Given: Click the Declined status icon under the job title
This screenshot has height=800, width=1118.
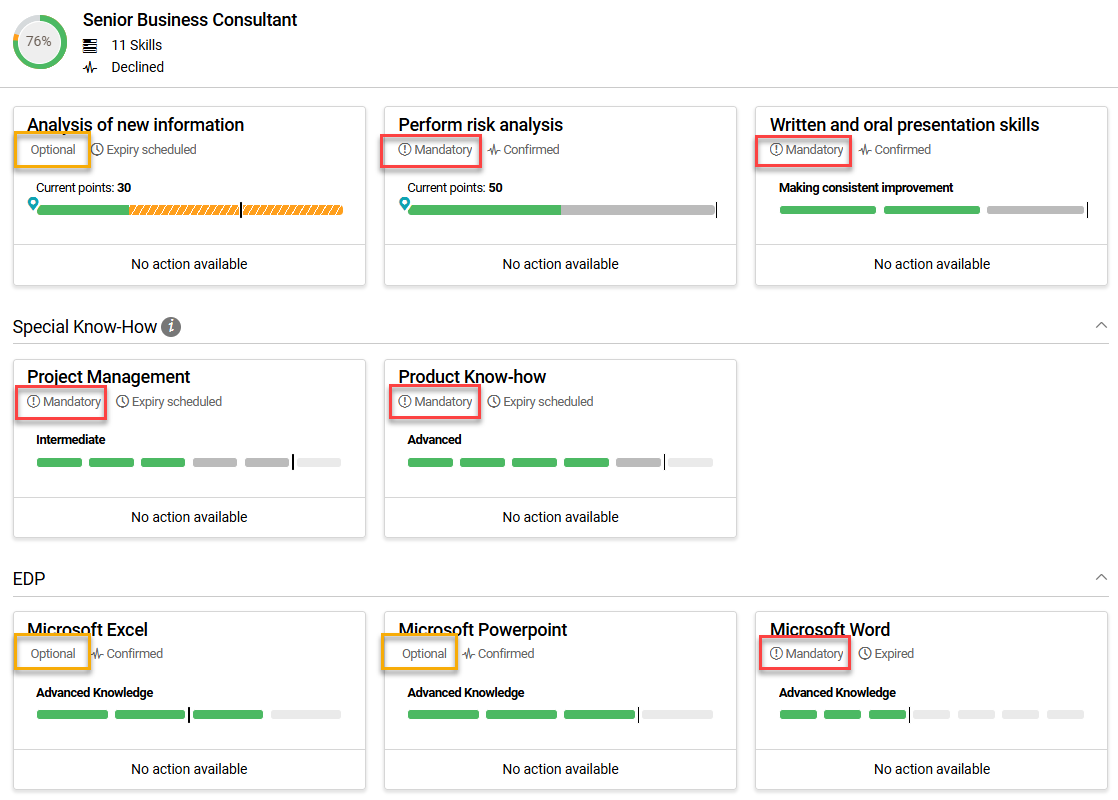Looking at the screenshot, I should click(91, 67).
